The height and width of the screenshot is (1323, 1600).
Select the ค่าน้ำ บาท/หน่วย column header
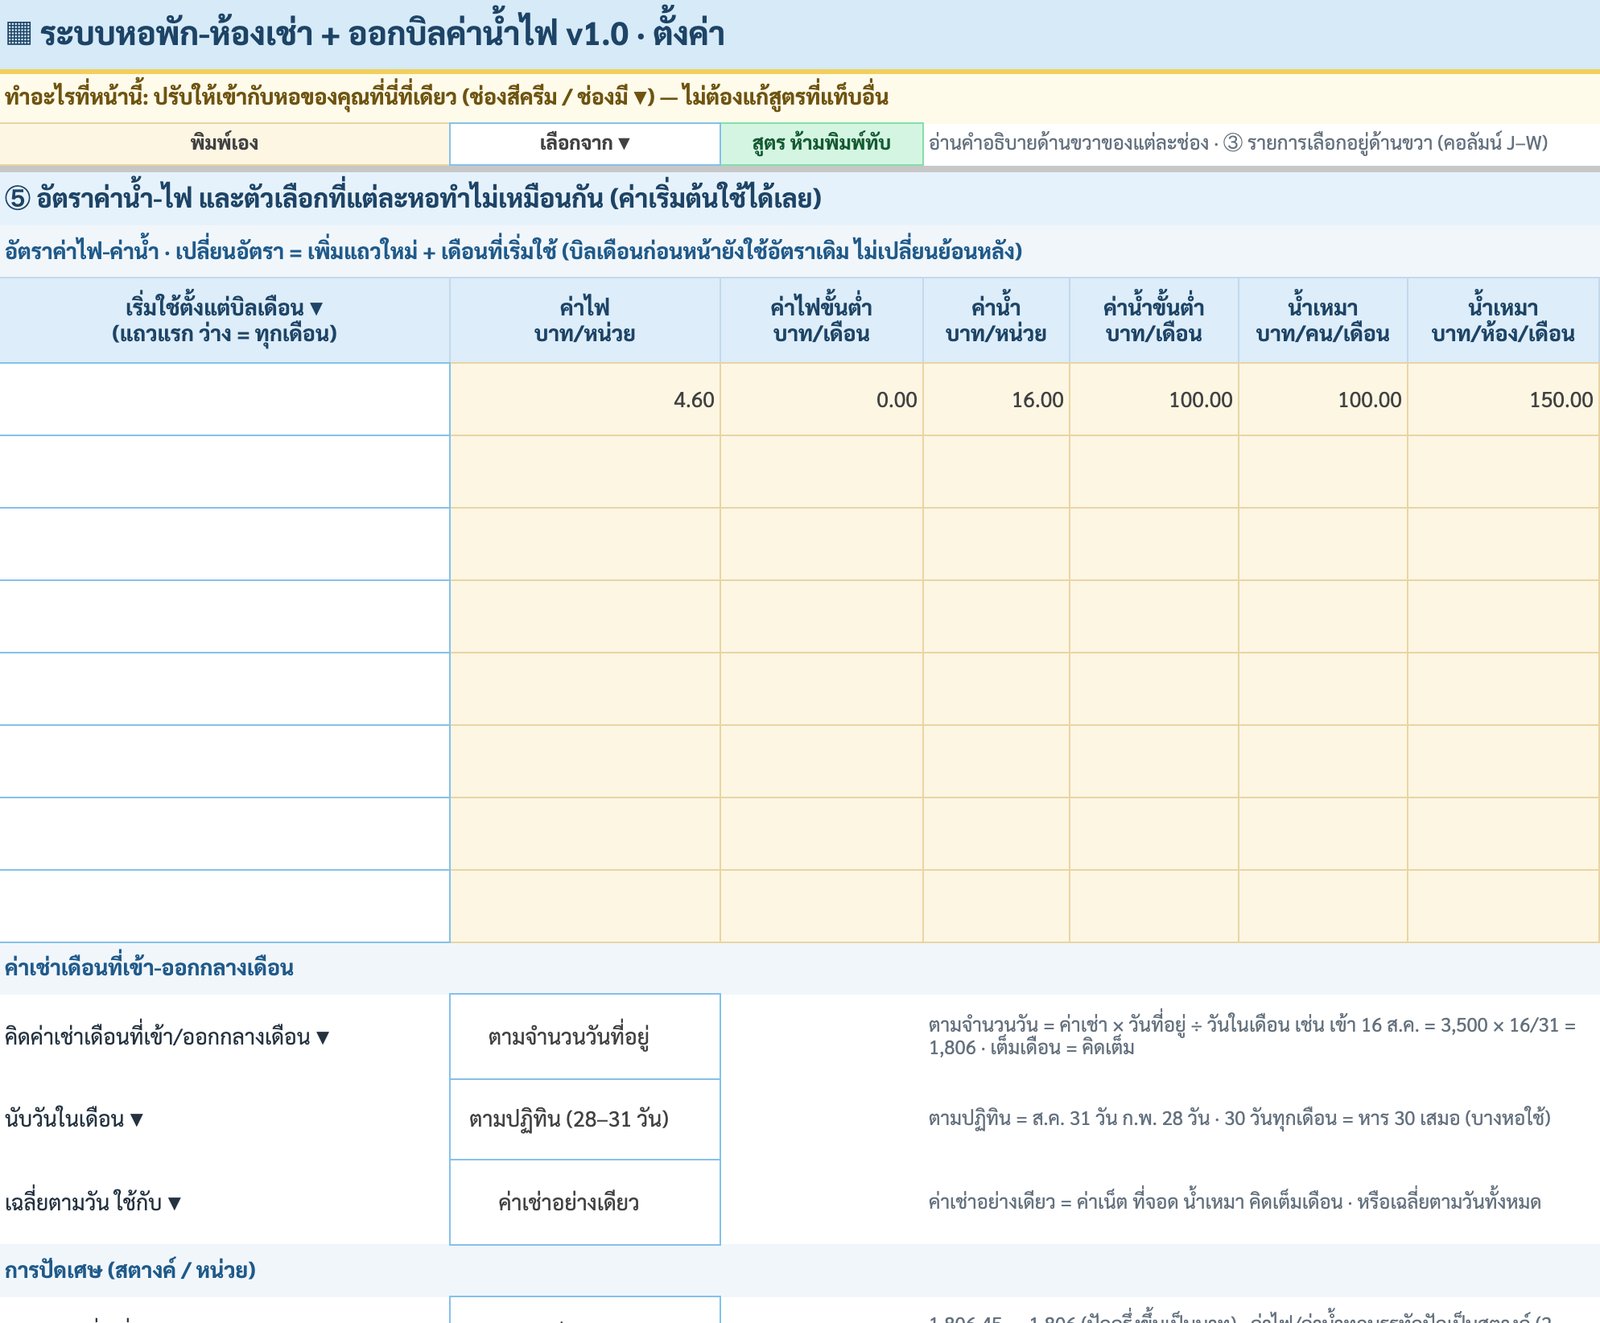tap(996, 320)
